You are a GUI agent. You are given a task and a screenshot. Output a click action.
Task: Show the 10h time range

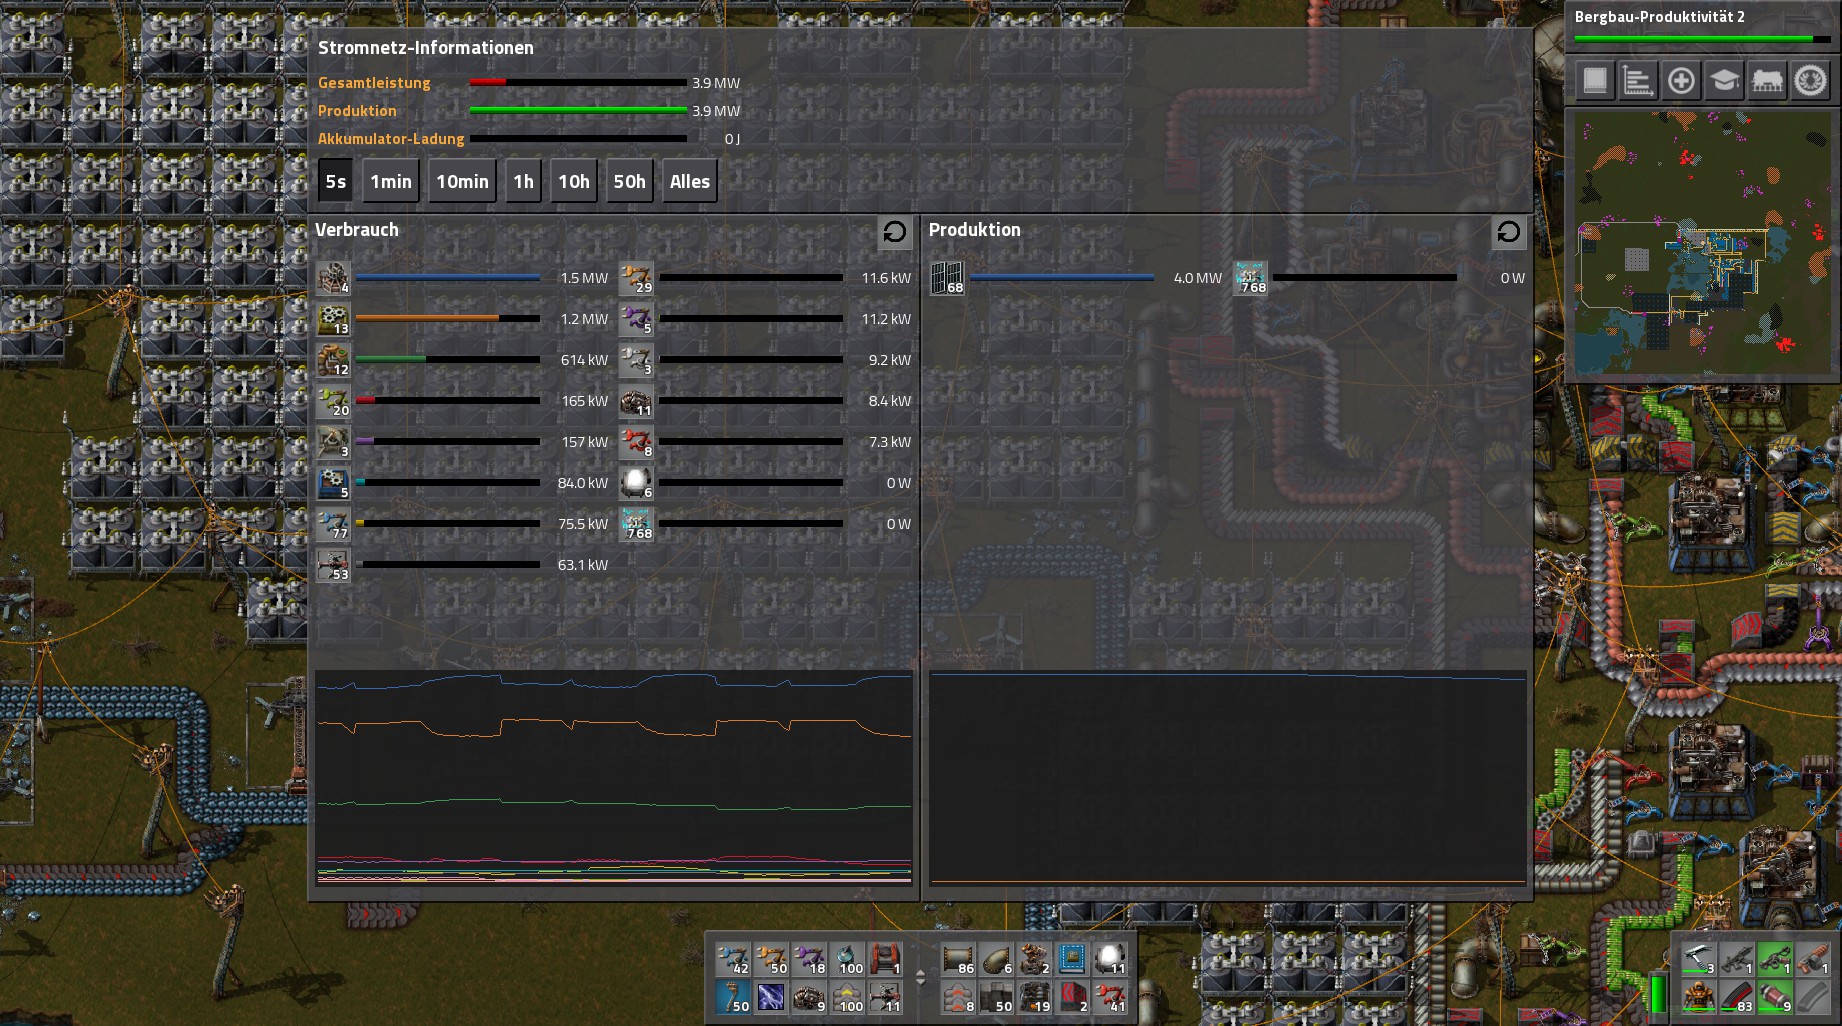(x=573, y=181)
